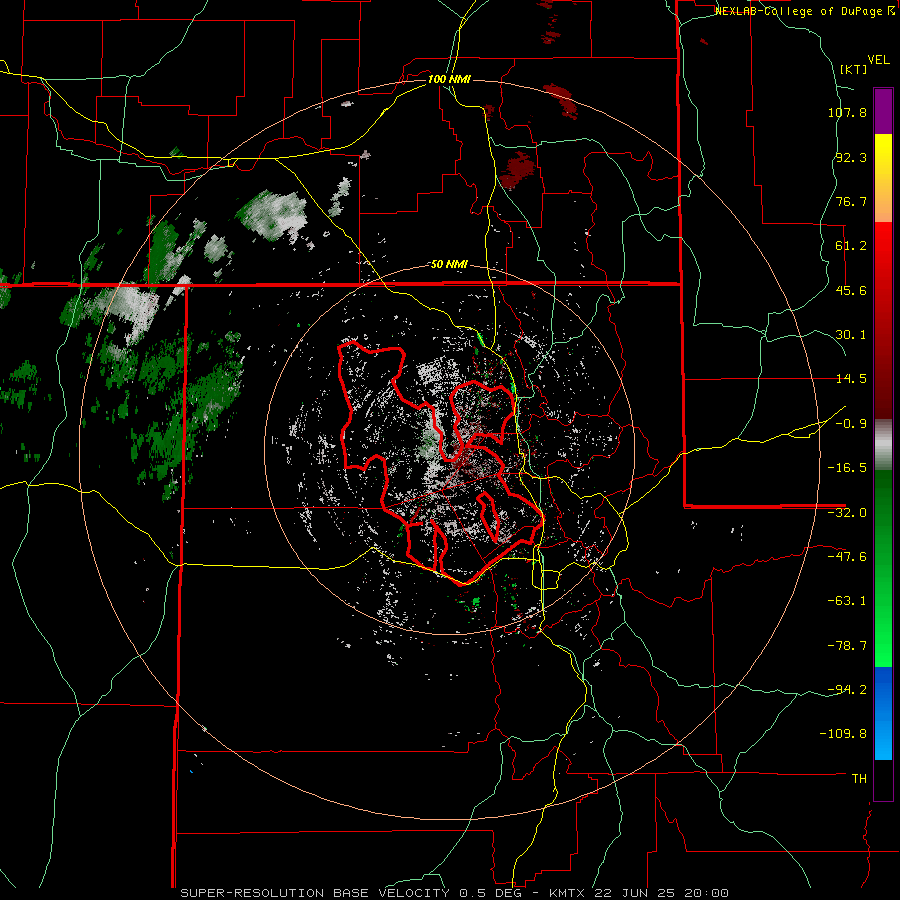Click the 92.3 velocity scale value
The height and width of the screenshot is (900, 900).
tap(851, 157)
